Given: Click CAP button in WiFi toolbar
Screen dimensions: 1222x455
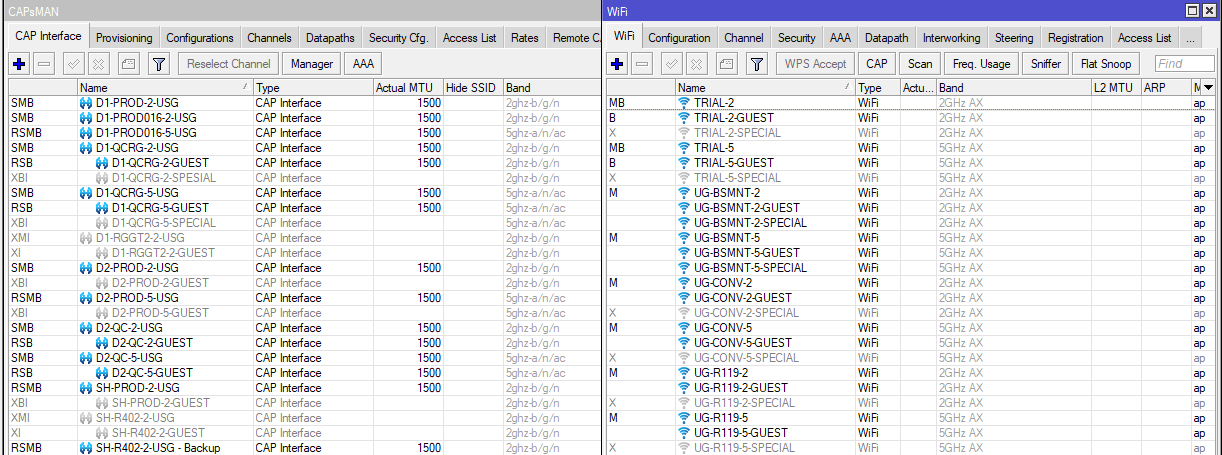Looking at the screenshot, I should tap(877, 64).
